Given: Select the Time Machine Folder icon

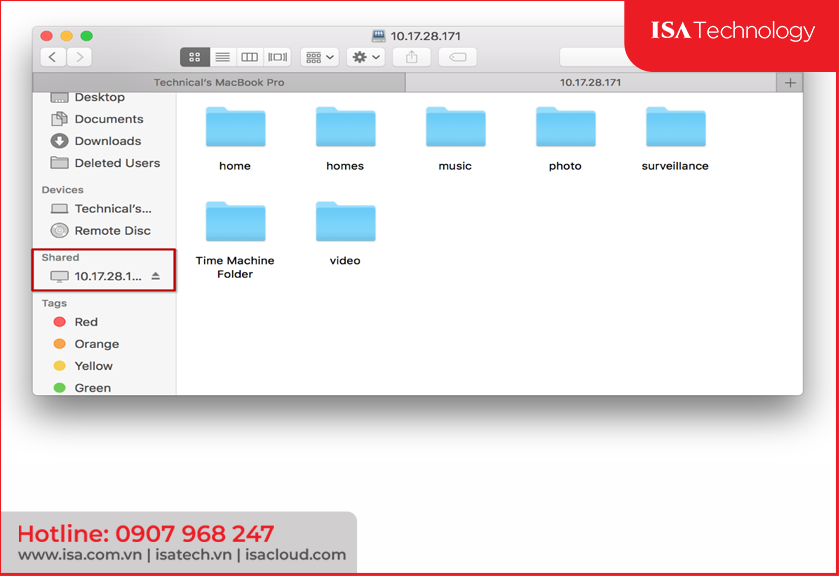Looking at the screenshot, I should (235, 222).
